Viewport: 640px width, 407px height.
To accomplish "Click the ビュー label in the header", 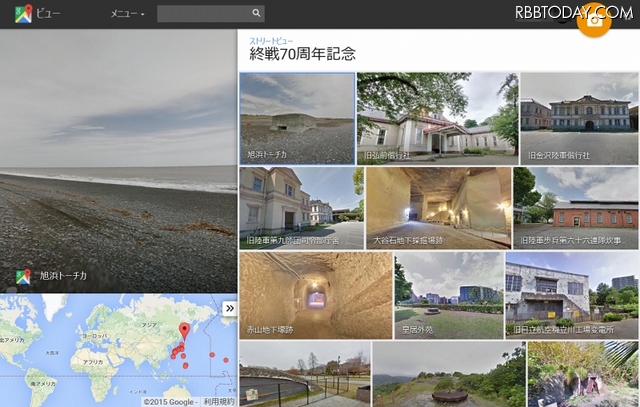I will (x=48, y=13).
